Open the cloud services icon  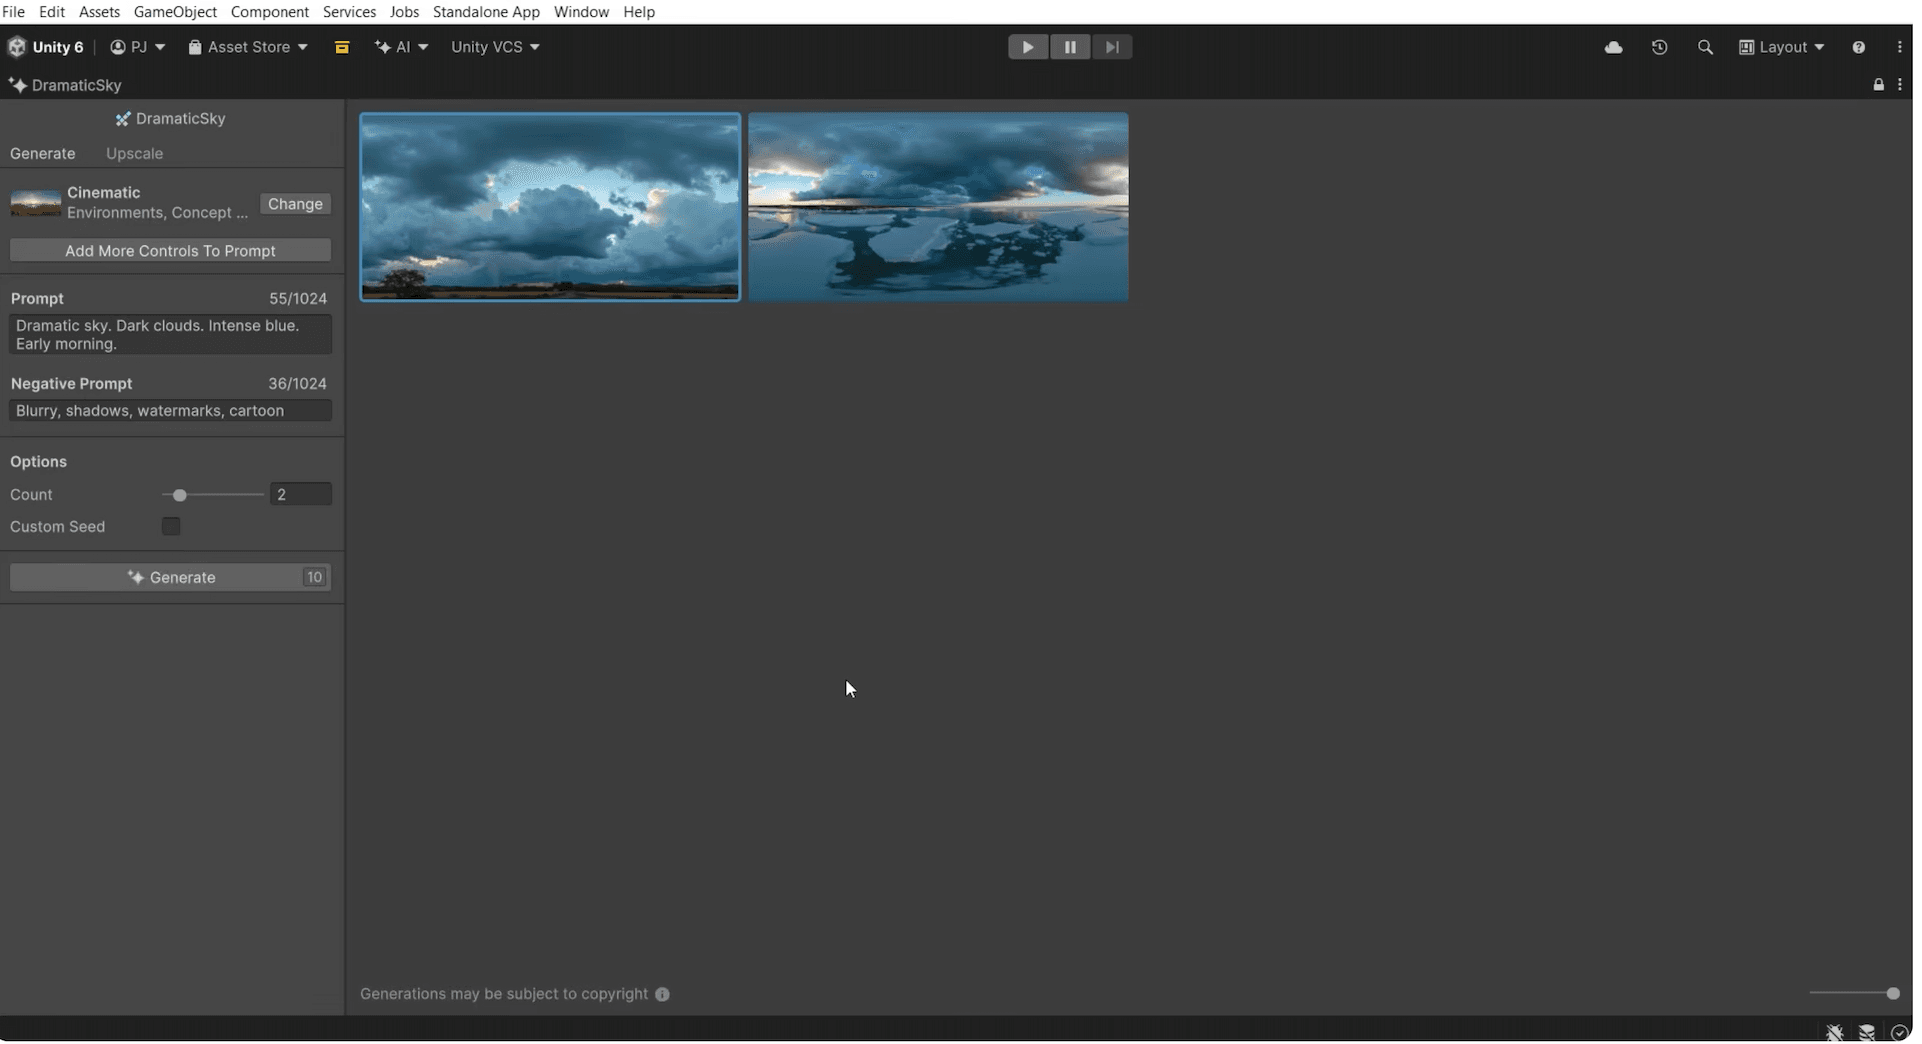click(x=1614, y=47)
